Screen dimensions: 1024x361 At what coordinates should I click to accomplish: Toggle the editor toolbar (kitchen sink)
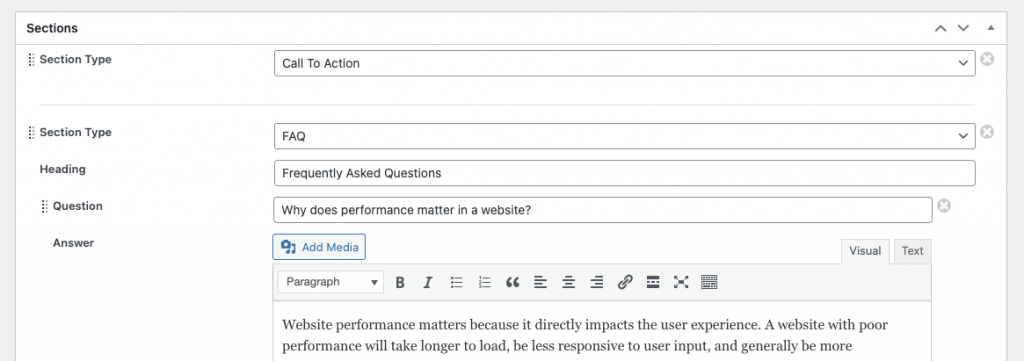click(x=709, y=282)
